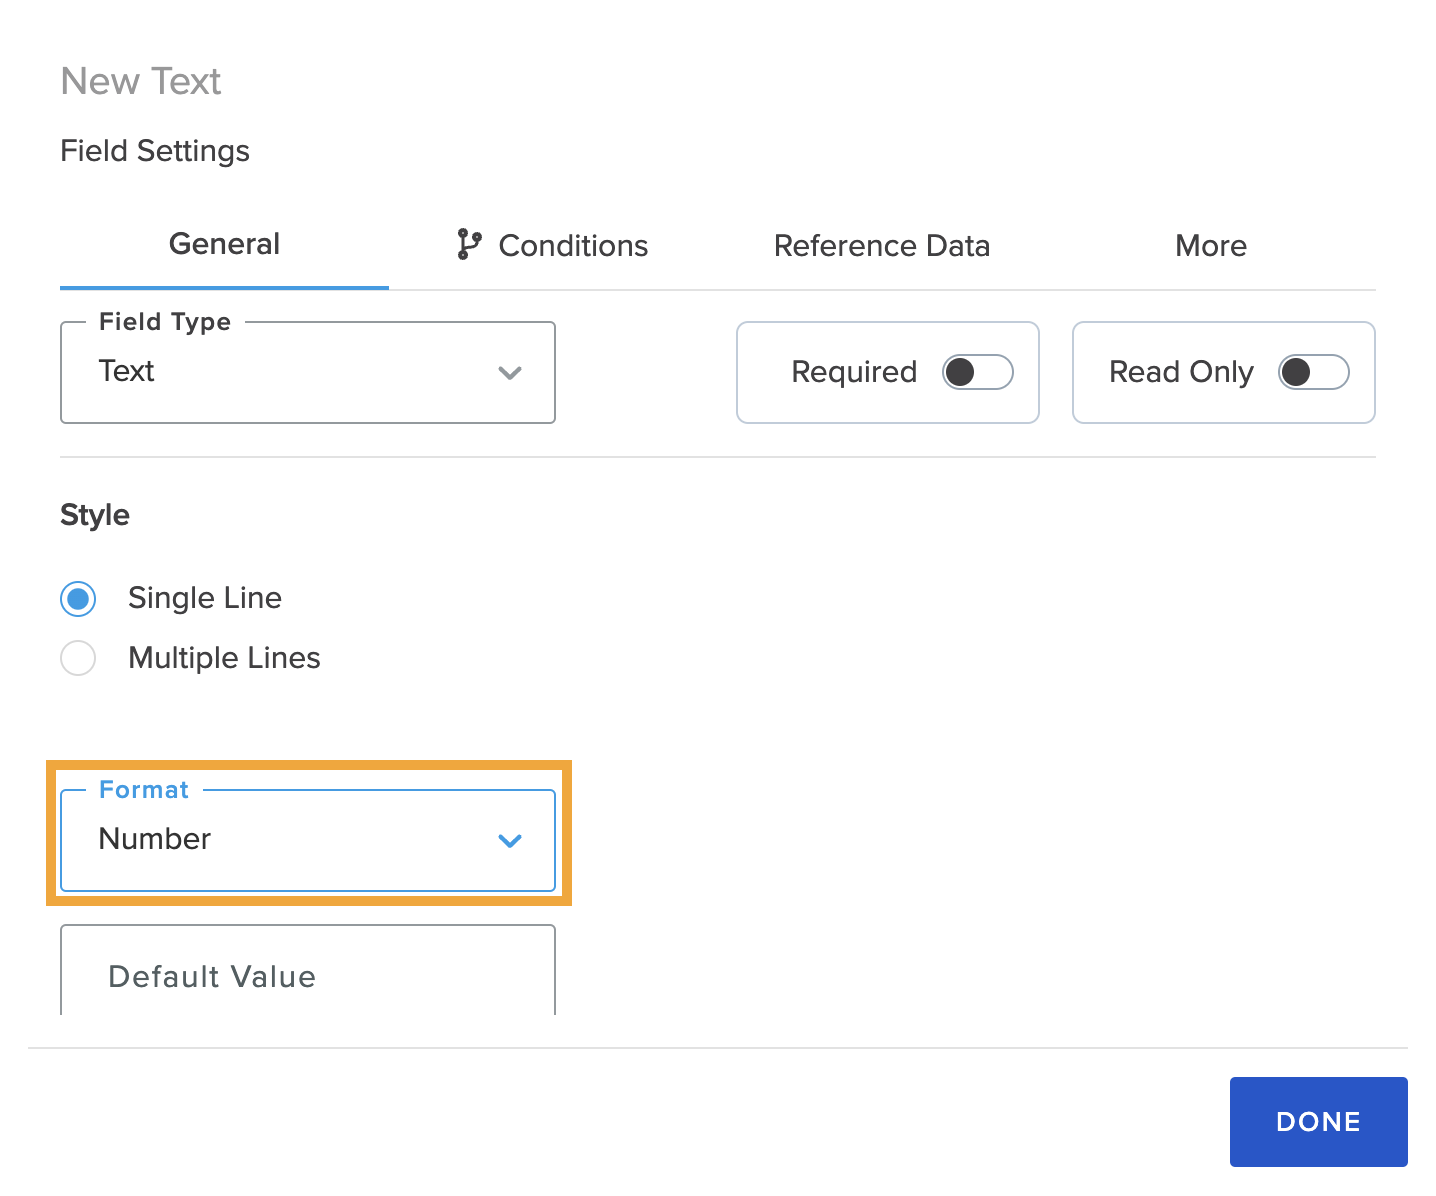Viewport: 1436px width, 1196px height.
Task: Click the Field Type dropdown chevron
Action: coord(511,373)
